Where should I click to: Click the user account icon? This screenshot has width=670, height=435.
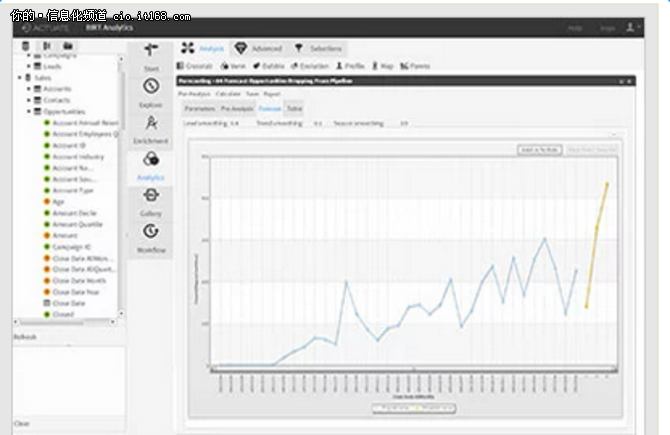click(x=630, y=28)
